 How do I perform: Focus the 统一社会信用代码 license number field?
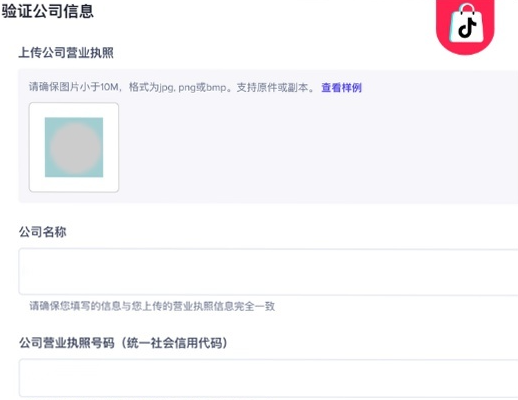268,378
